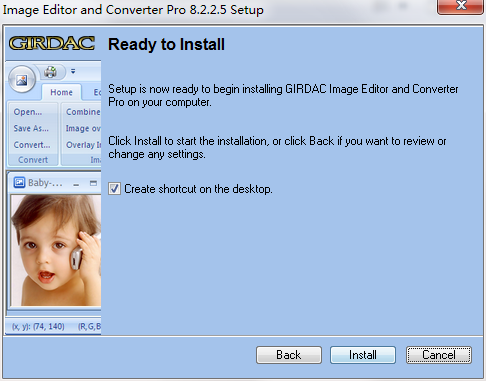The height and width of the screenshot is (381, 486).
Task: Uncheck Create shortcut on the desktop
Action: pyautogui.click(x=114, y=189)
